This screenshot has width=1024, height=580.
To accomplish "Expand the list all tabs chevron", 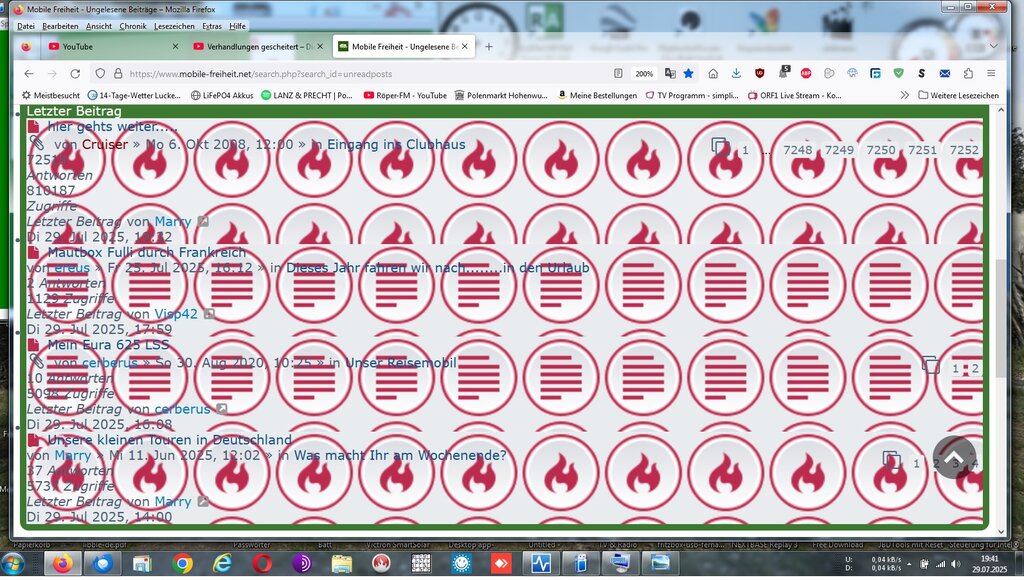I will (993, 46).
